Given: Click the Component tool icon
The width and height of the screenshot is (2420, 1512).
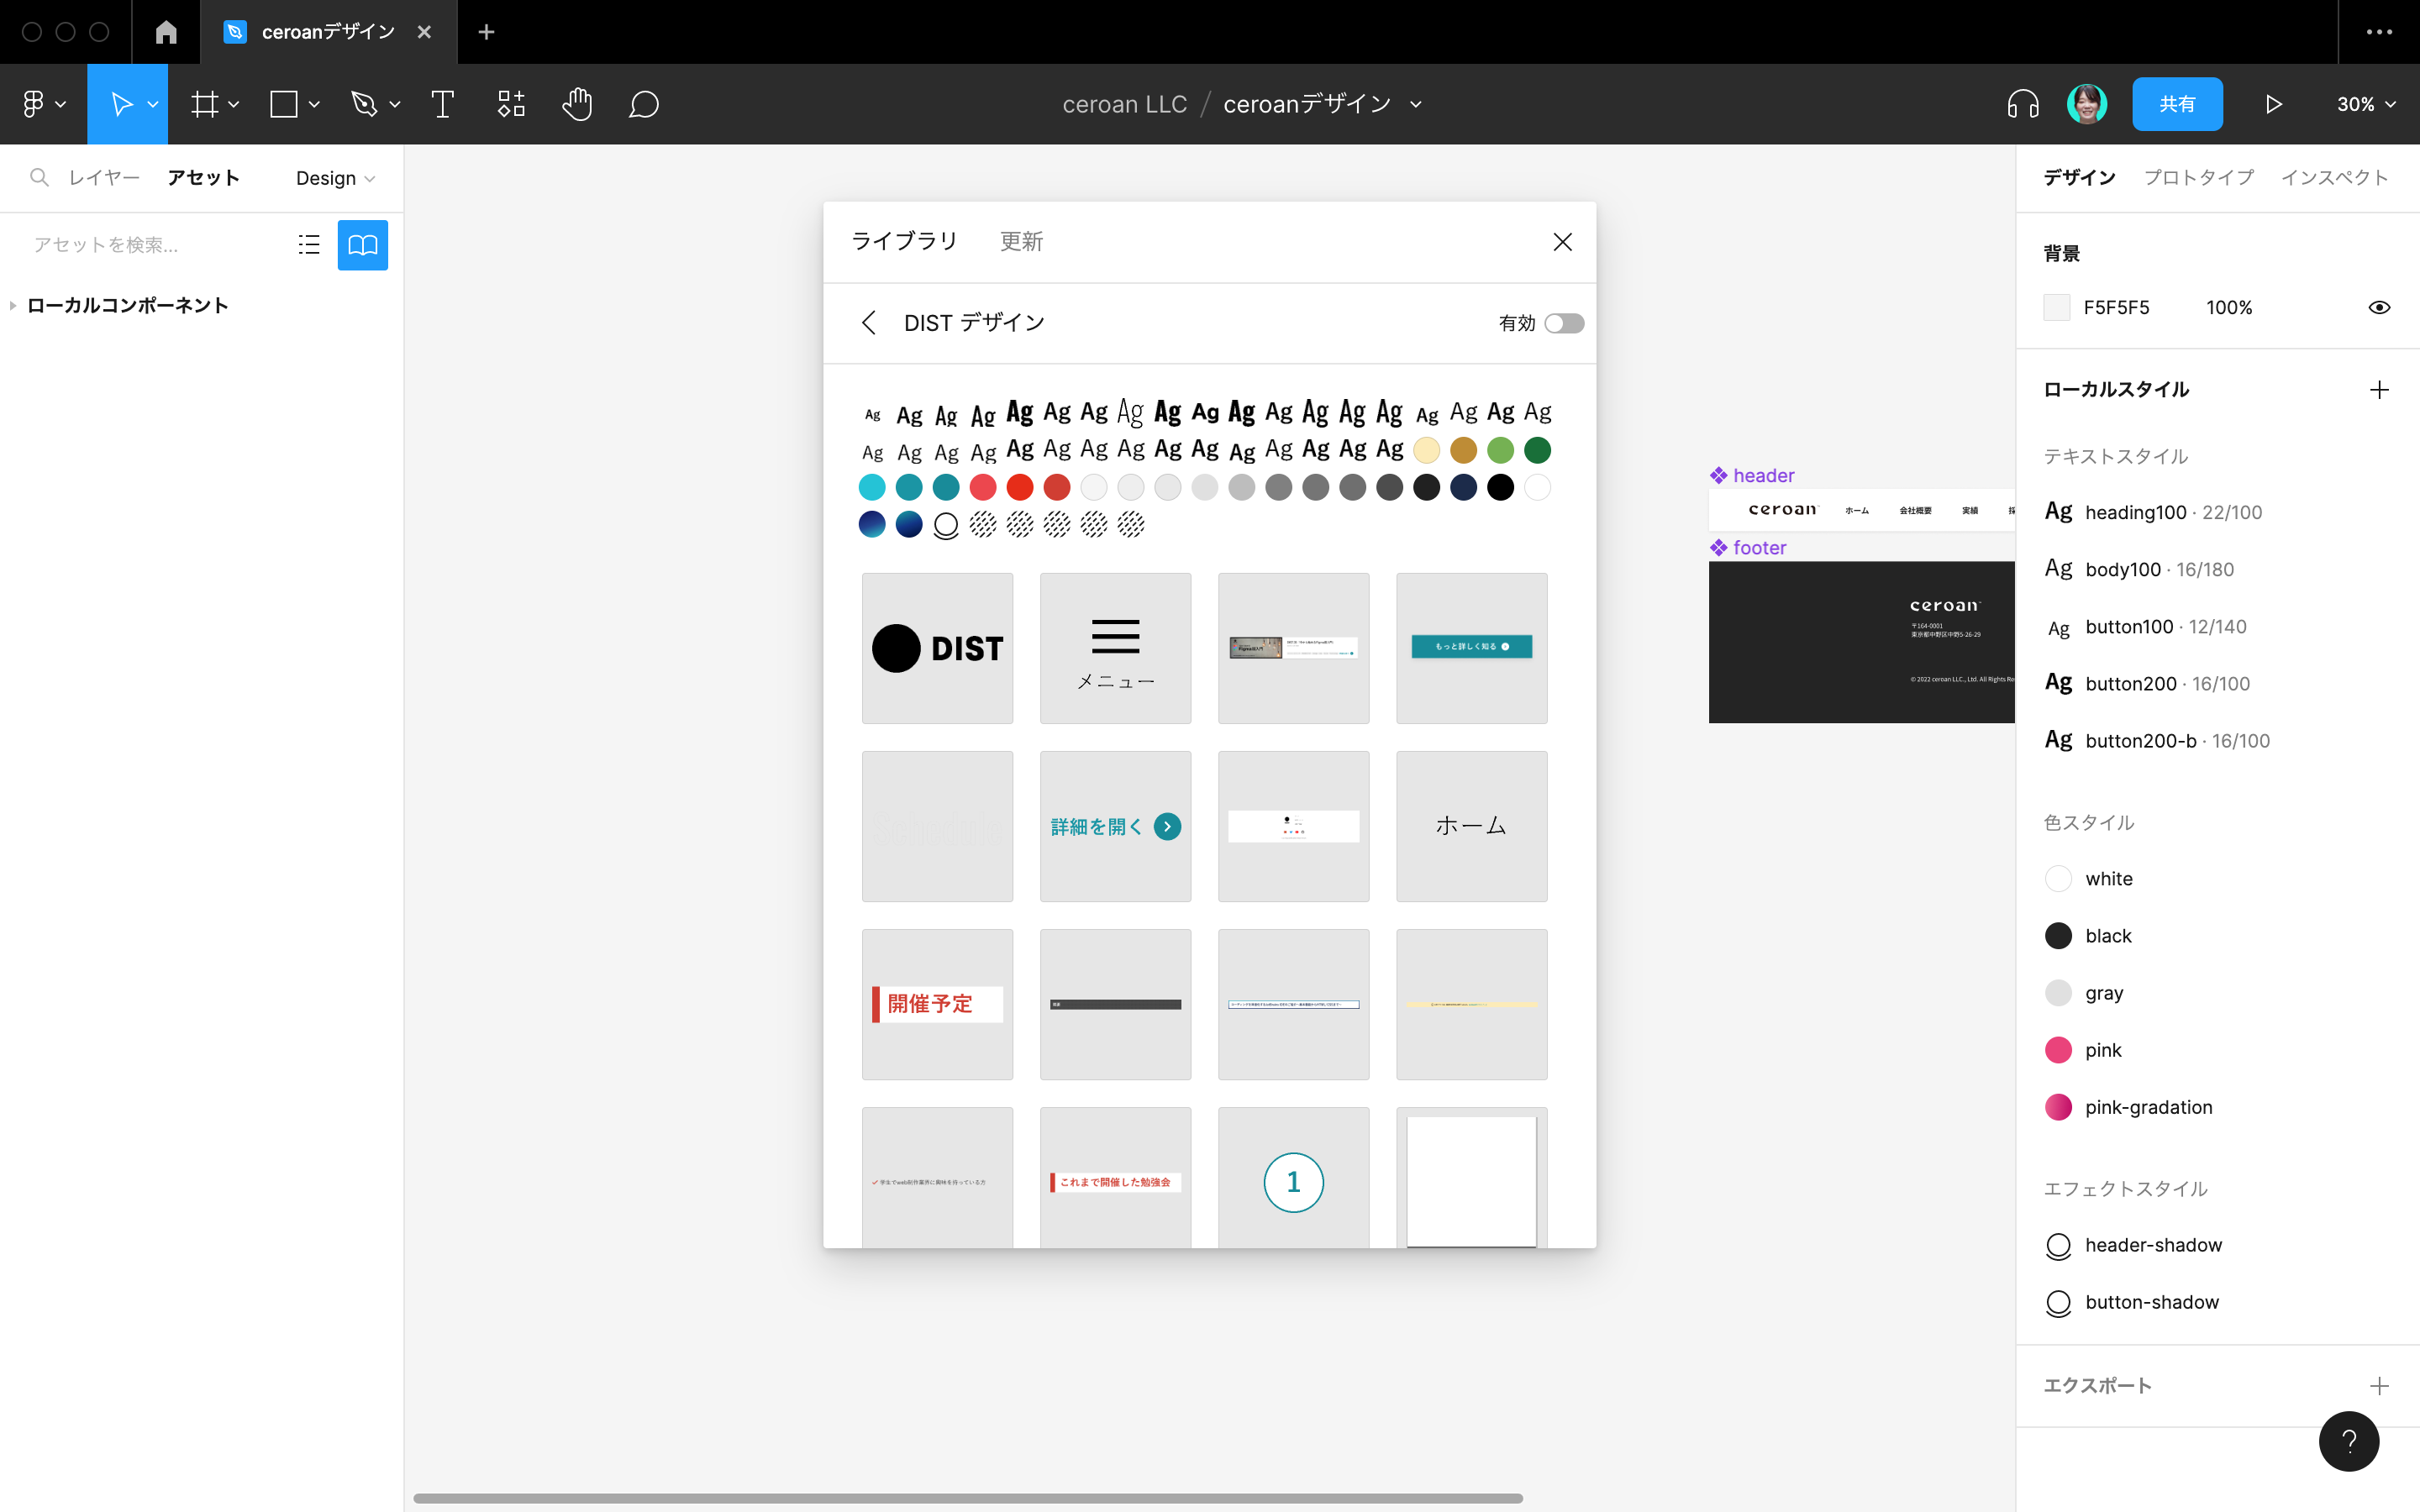Looking at the screenshot, I should tap(511, 104).
